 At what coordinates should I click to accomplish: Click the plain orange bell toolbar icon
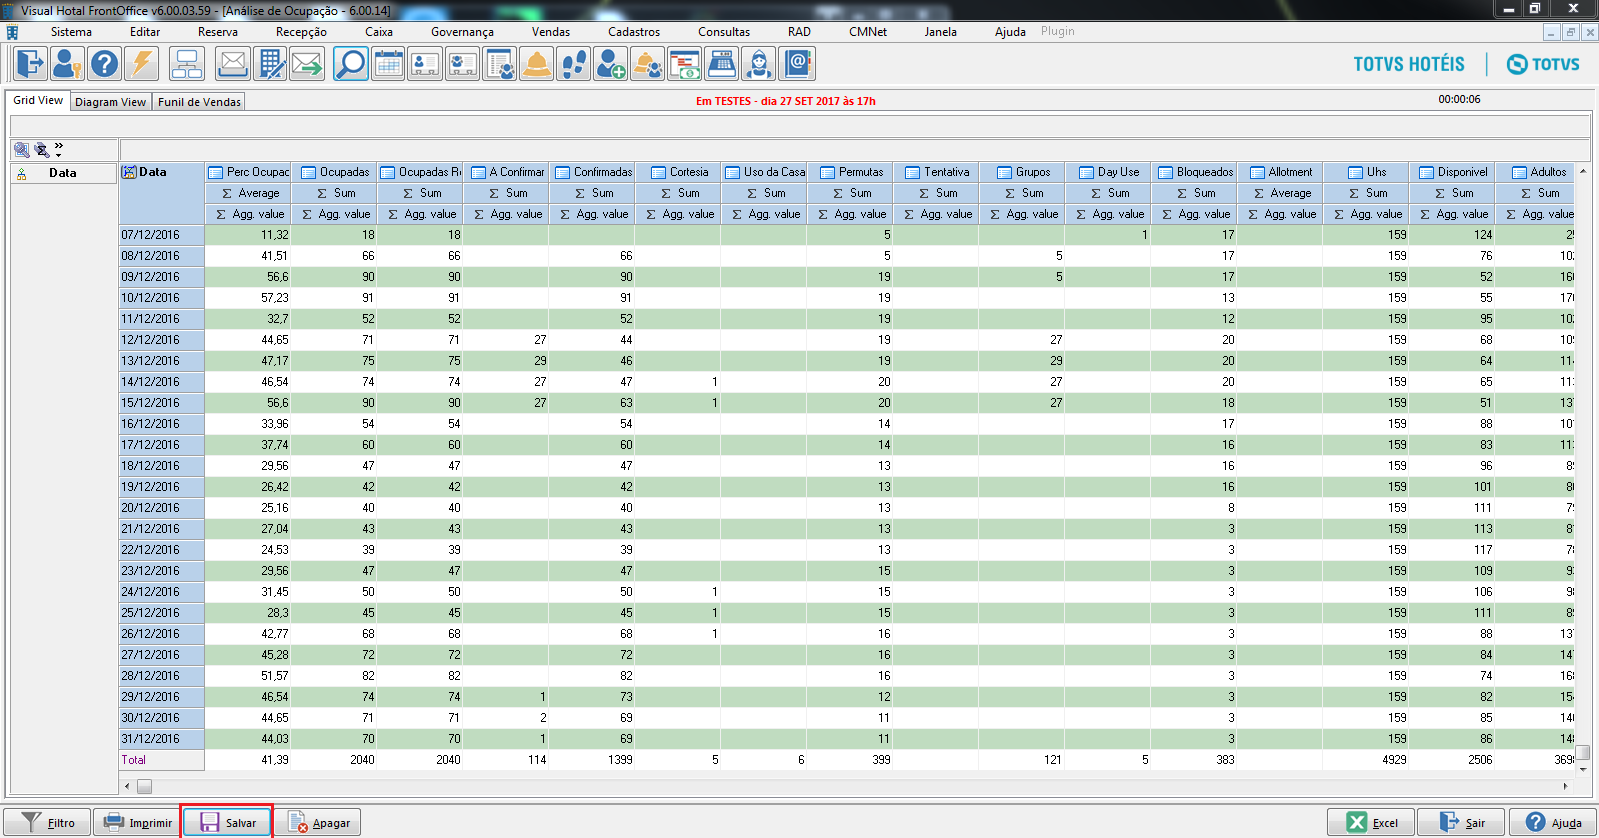click(x=536, y=64)
